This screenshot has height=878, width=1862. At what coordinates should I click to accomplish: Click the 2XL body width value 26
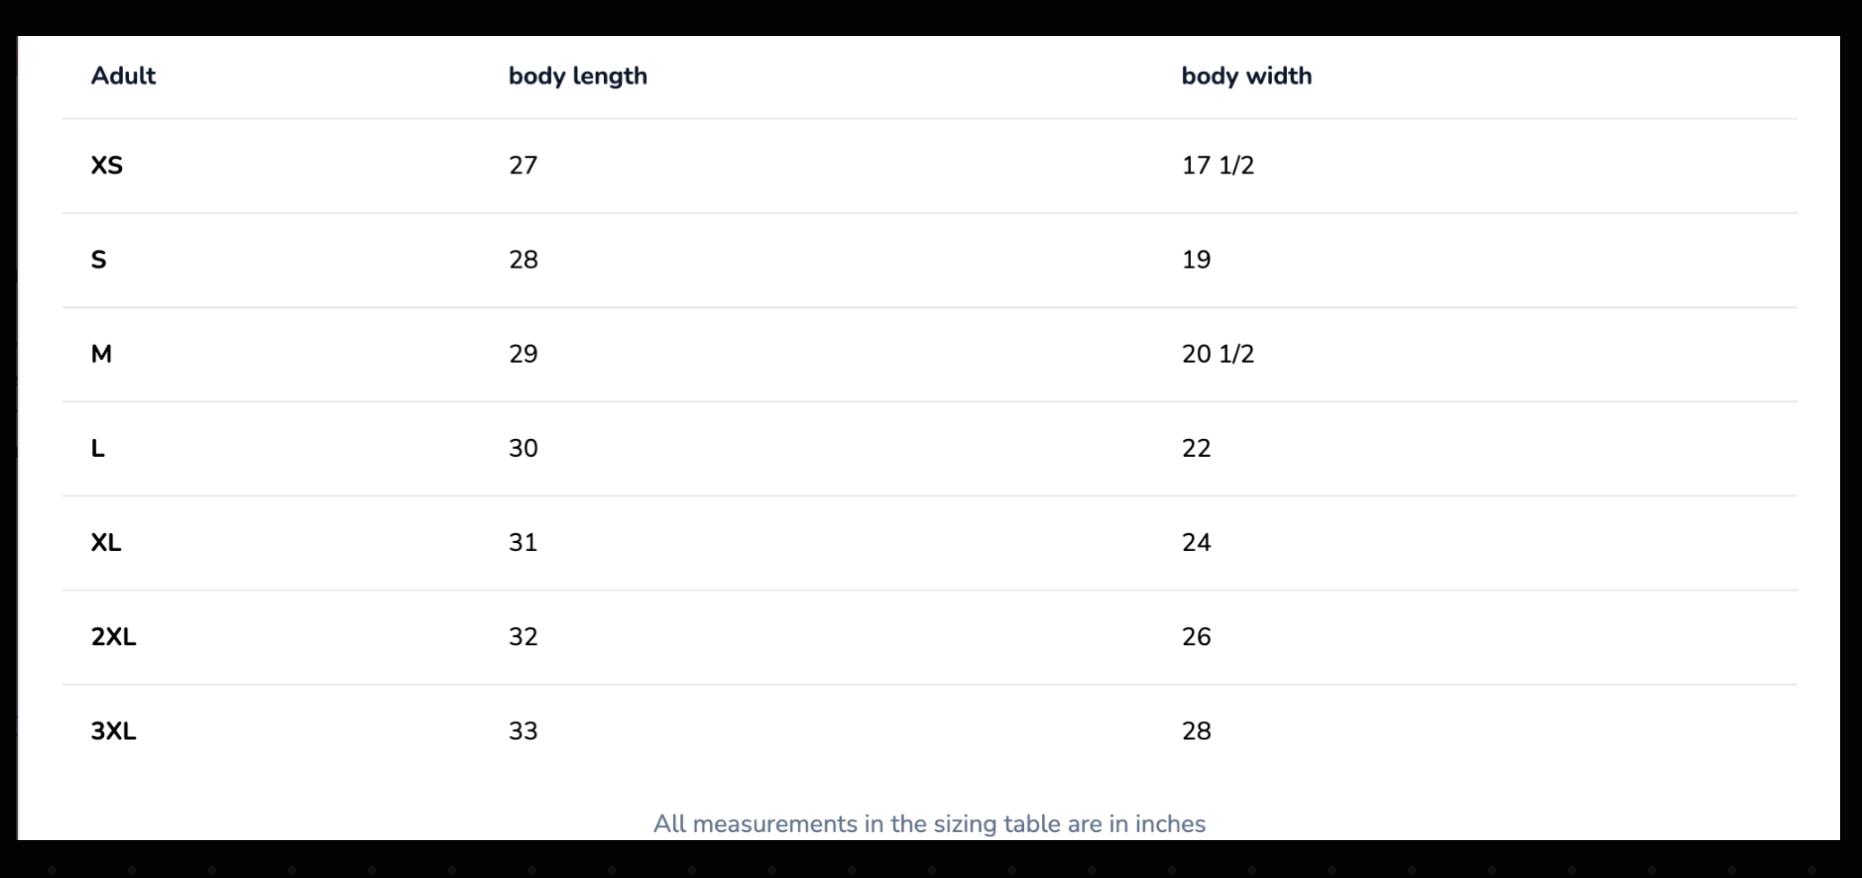pyautogui.click(x=1196, y=637)
